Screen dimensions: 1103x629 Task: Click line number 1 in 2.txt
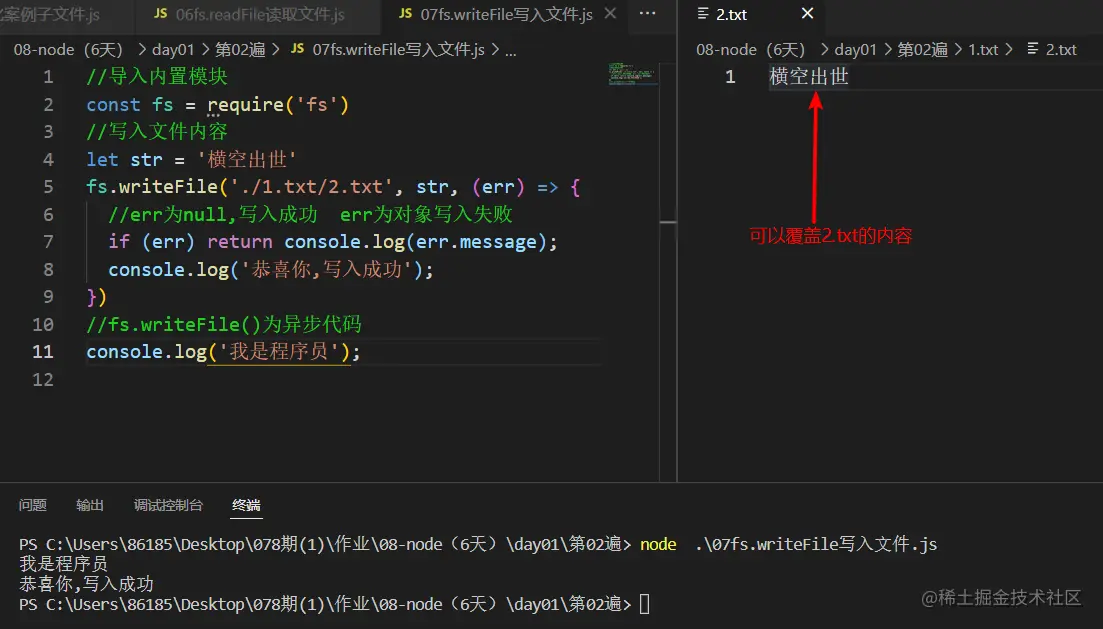point(730,76)
